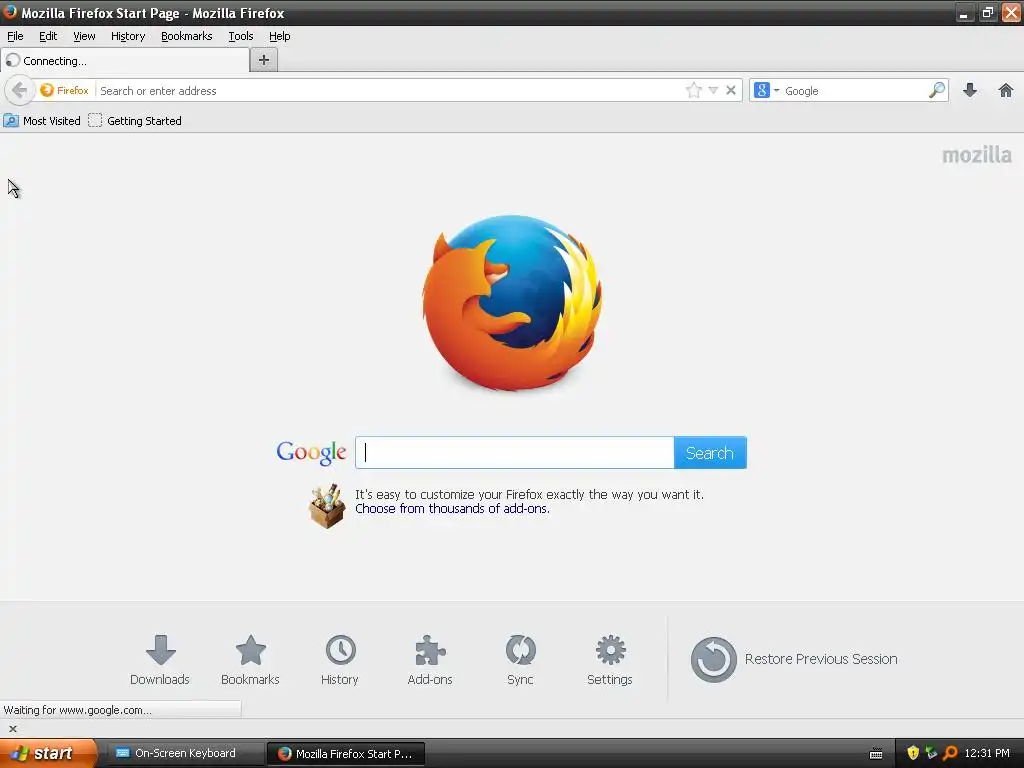This screenshot has width=1024, height=768.
Task: Click the security shield tray icon
Action: (x=913, y=754)
